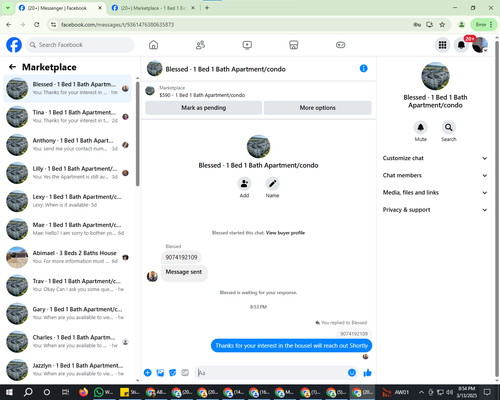Open the notifications bell icon
The height and width of the screenshot is (400, 500).
(461, 45)
